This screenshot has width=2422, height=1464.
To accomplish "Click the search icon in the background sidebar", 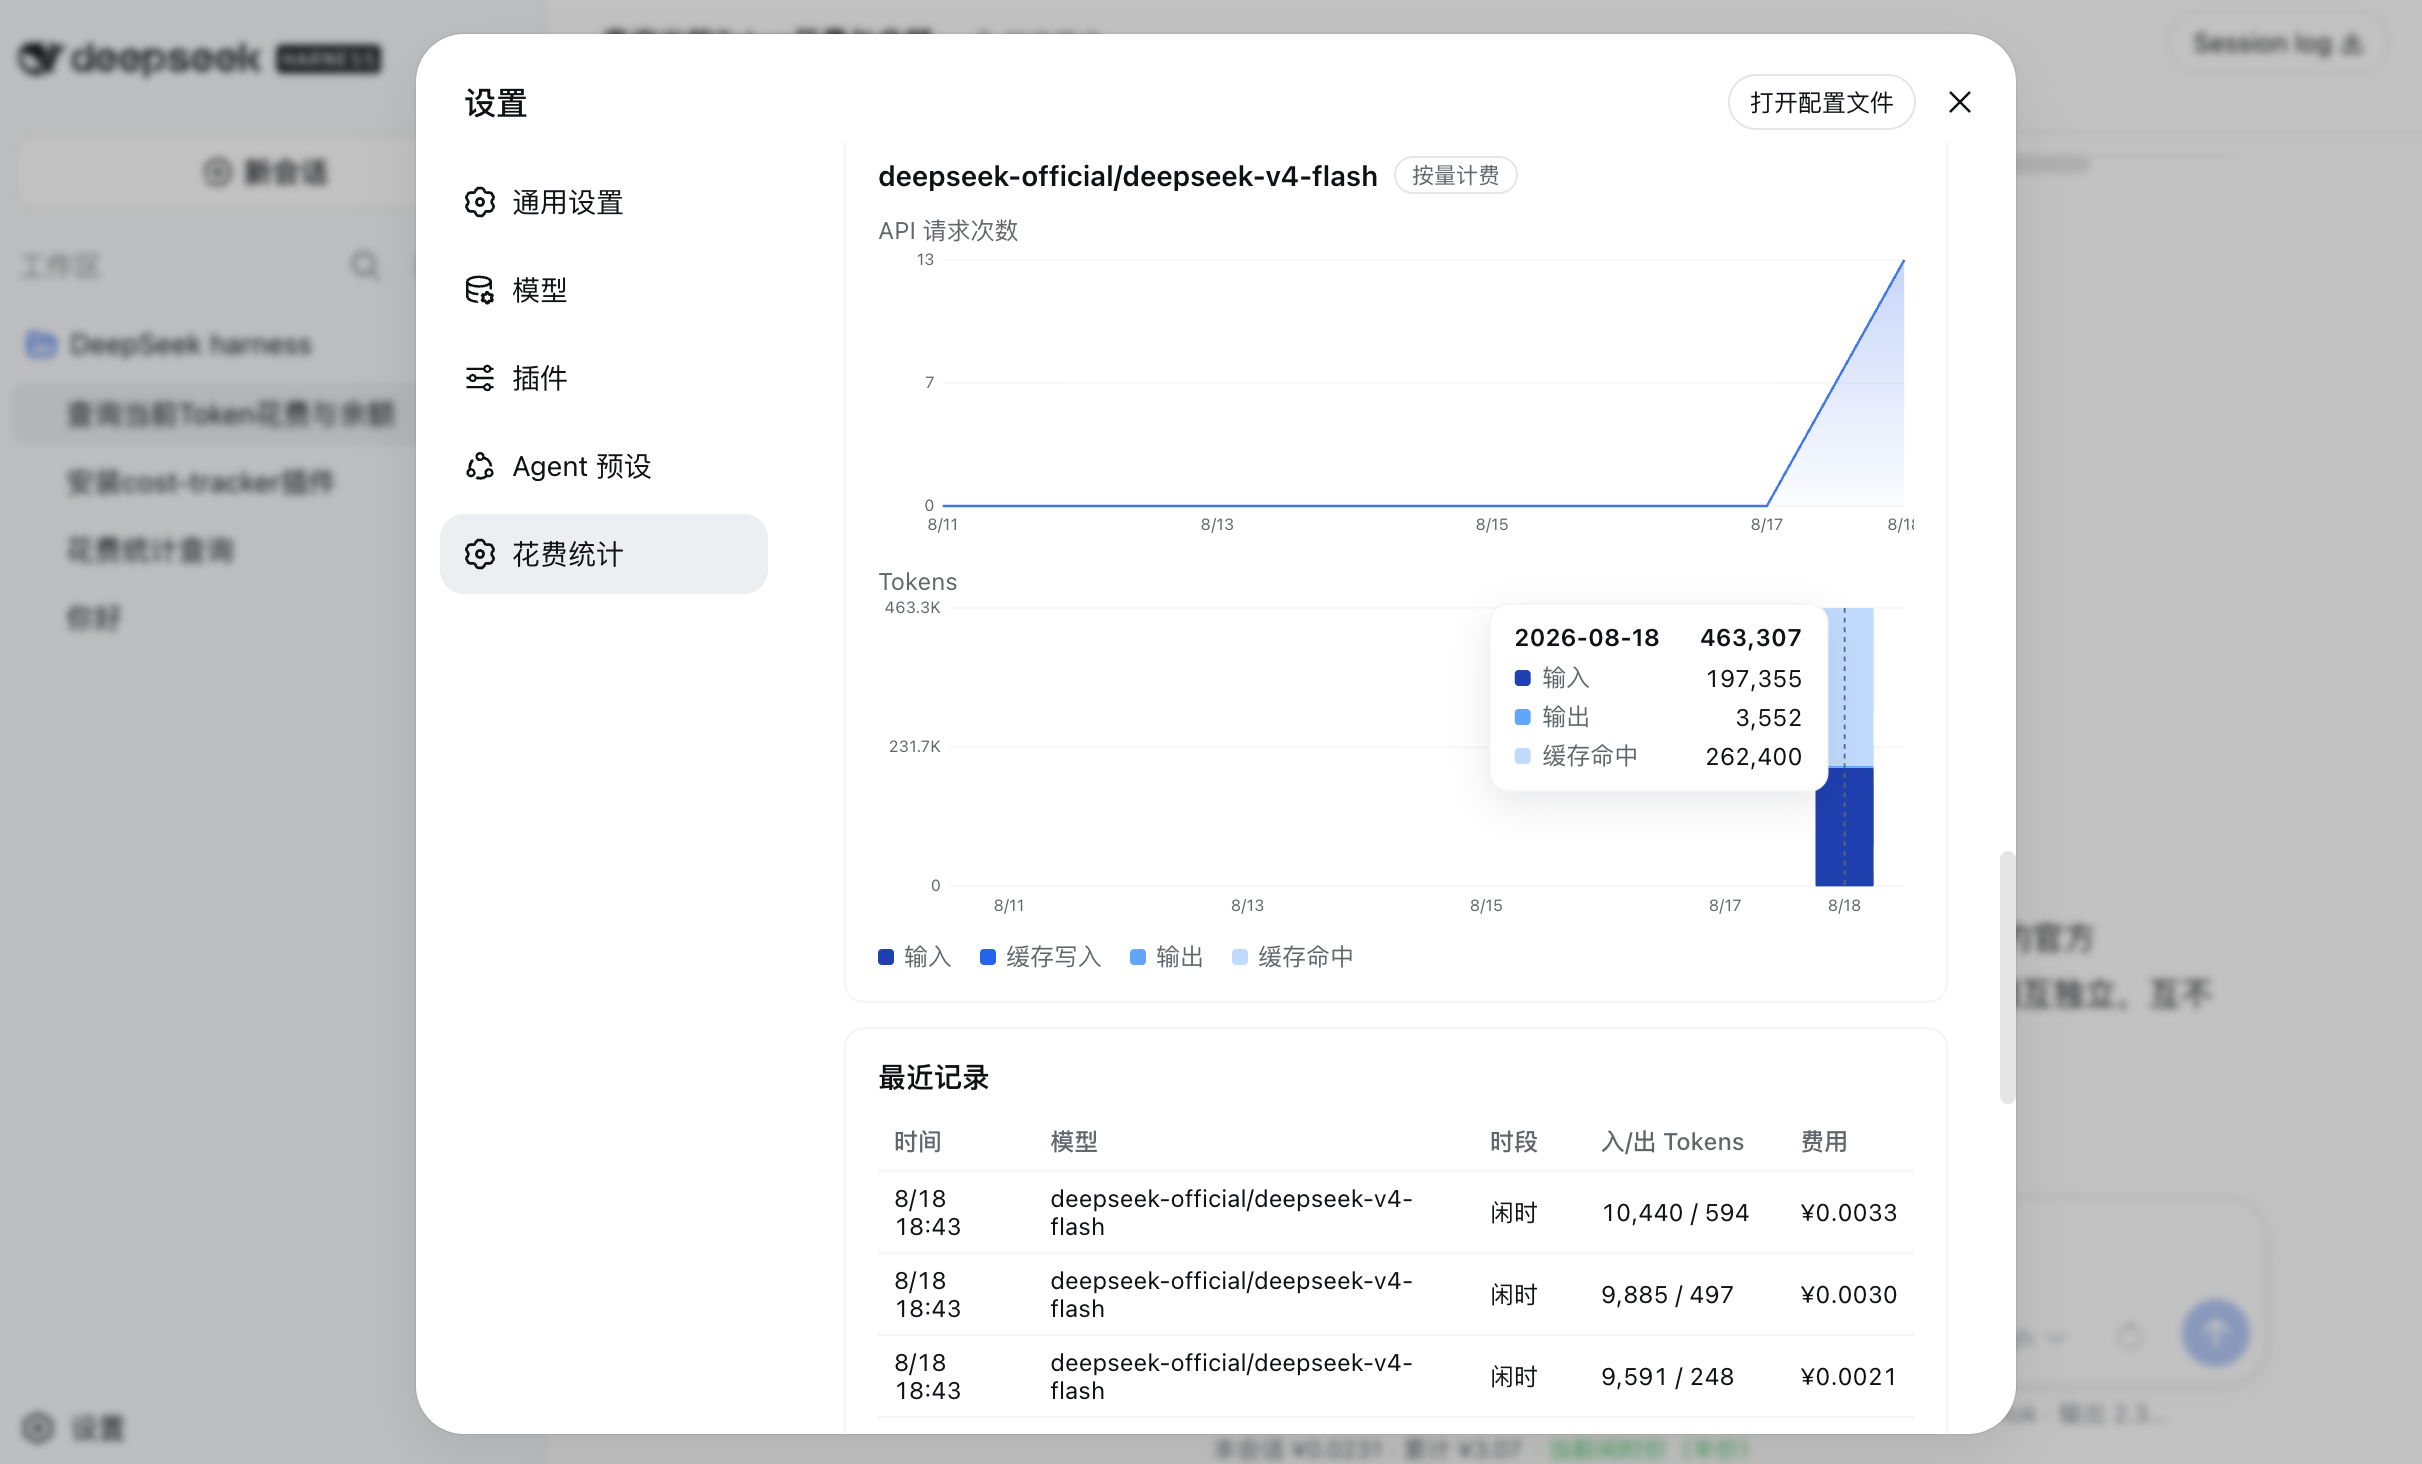I will 365,265.
